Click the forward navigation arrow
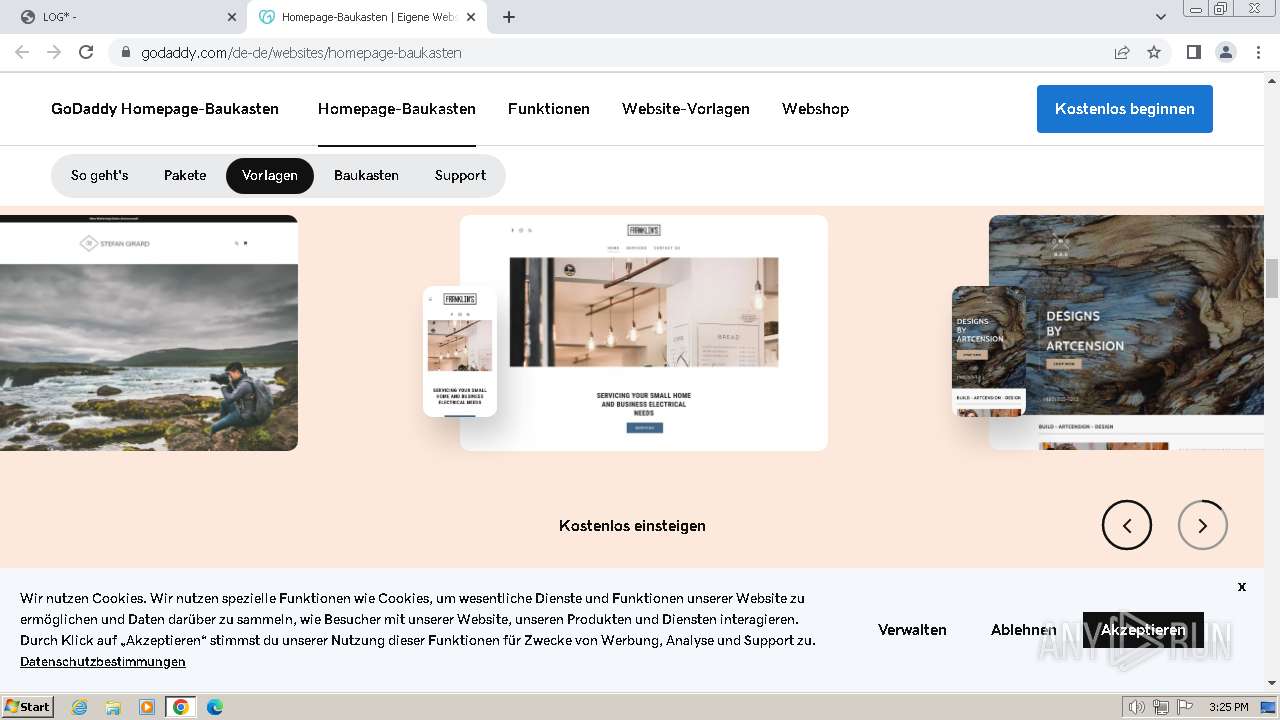The image size is (1280, 720). 54,52
